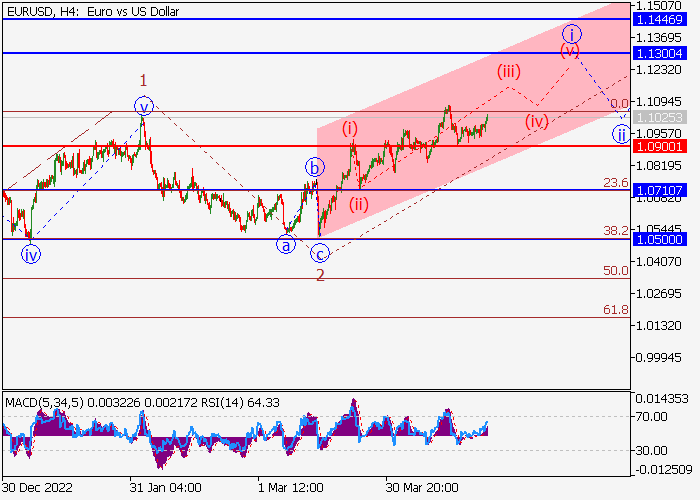Click the blue circled ii projection marker
Screen dimensions: 700x500
pos(621,135)
